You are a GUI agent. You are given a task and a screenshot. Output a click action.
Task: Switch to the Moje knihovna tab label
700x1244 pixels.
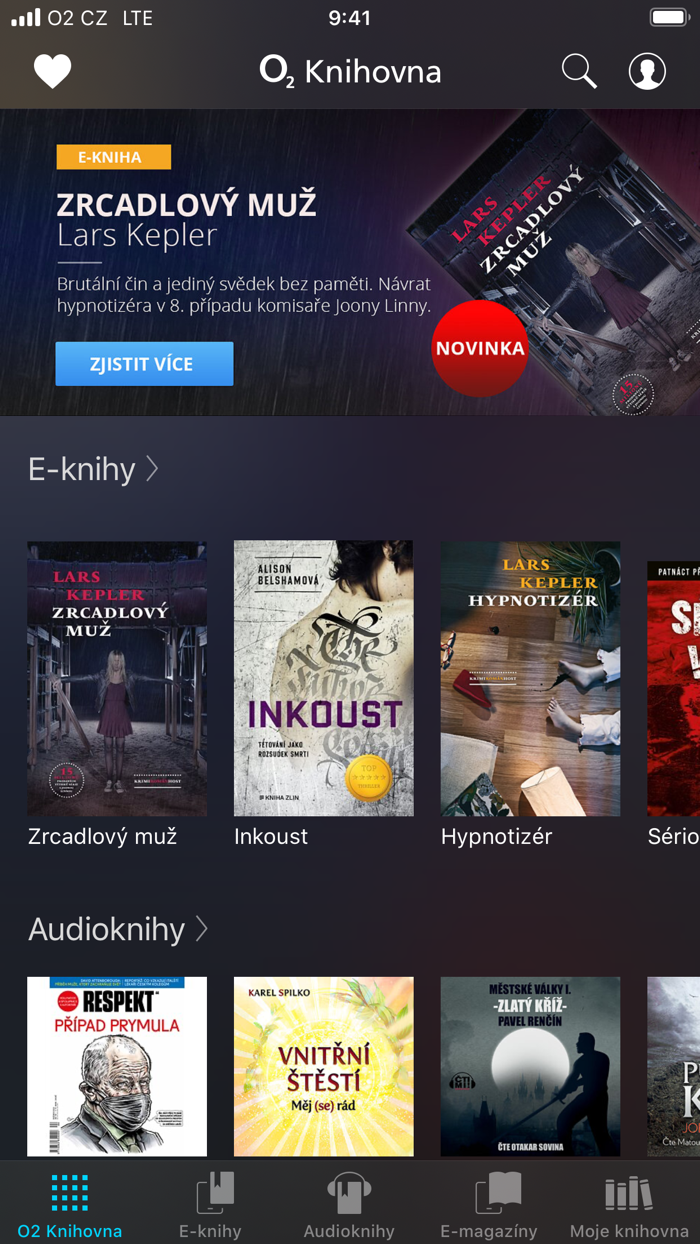[x=629, y=1231]
